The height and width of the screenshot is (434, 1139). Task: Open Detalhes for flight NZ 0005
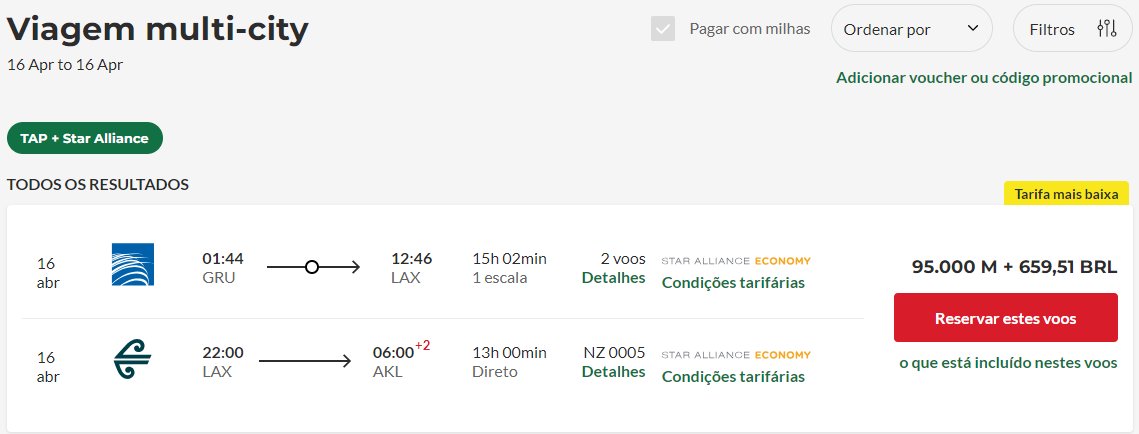[x=613, y=371]
